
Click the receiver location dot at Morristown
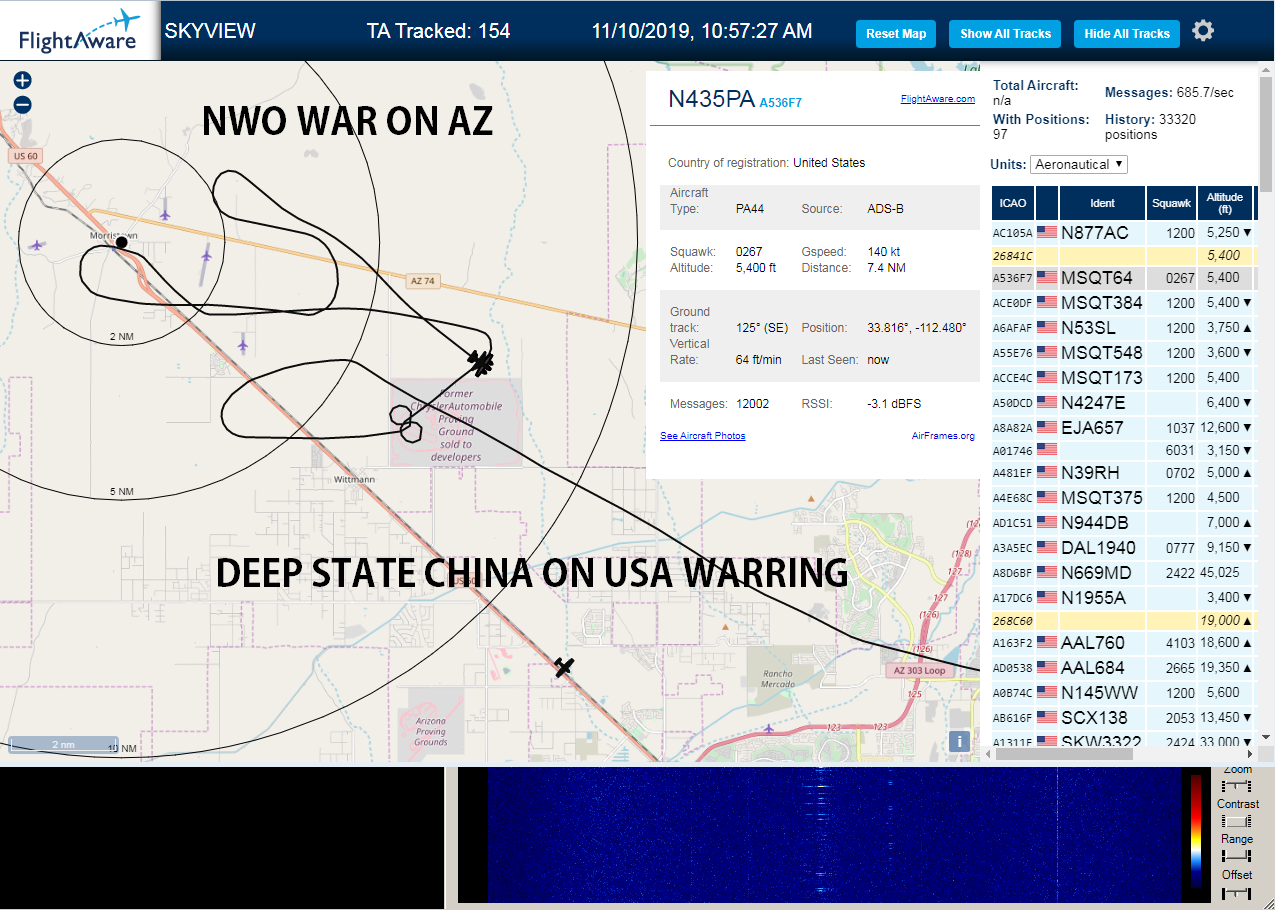pyautogui.click(x=121, y=242)
